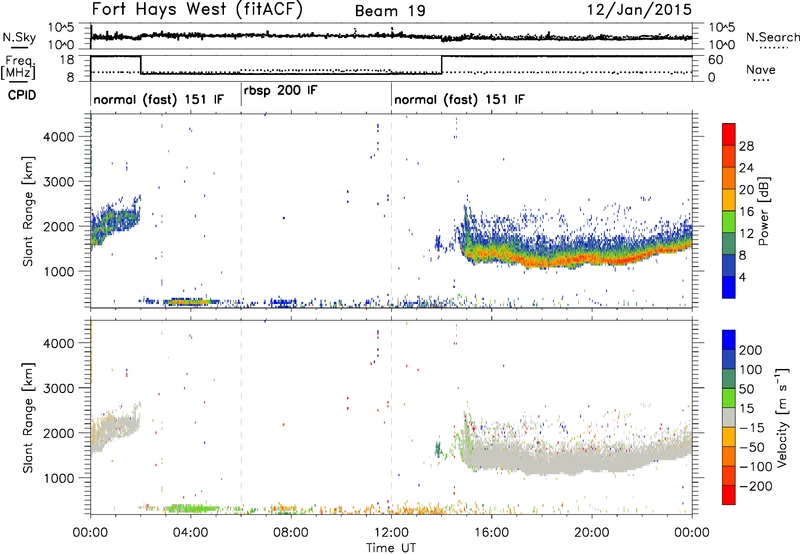Click the "Fort Hays West (fitACF)" title
The image size is (800, 554).
[197, 10]
